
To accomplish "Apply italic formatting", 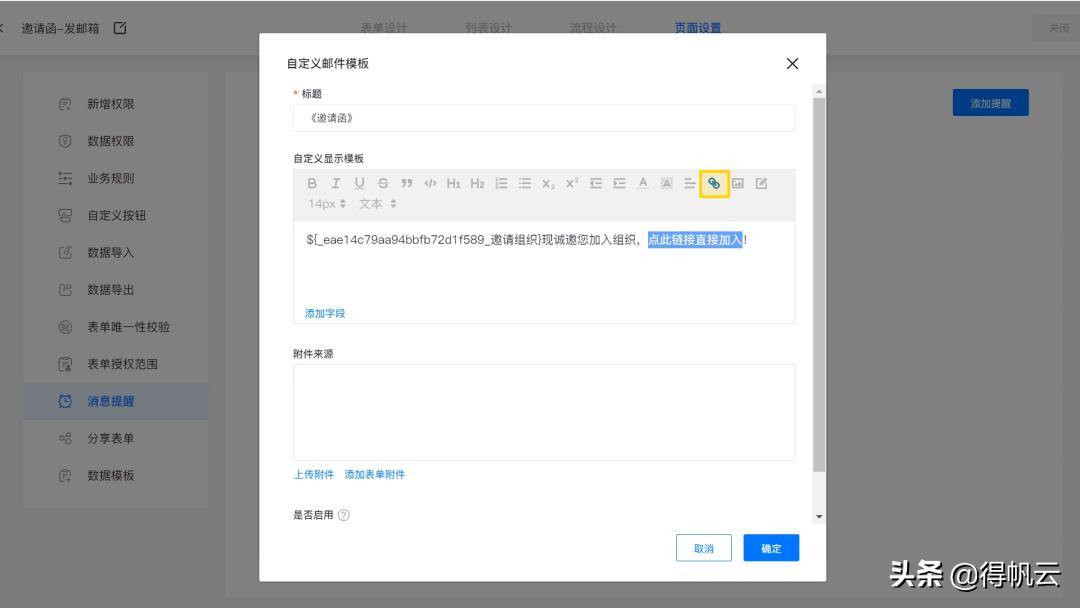I will coord(334,183).
